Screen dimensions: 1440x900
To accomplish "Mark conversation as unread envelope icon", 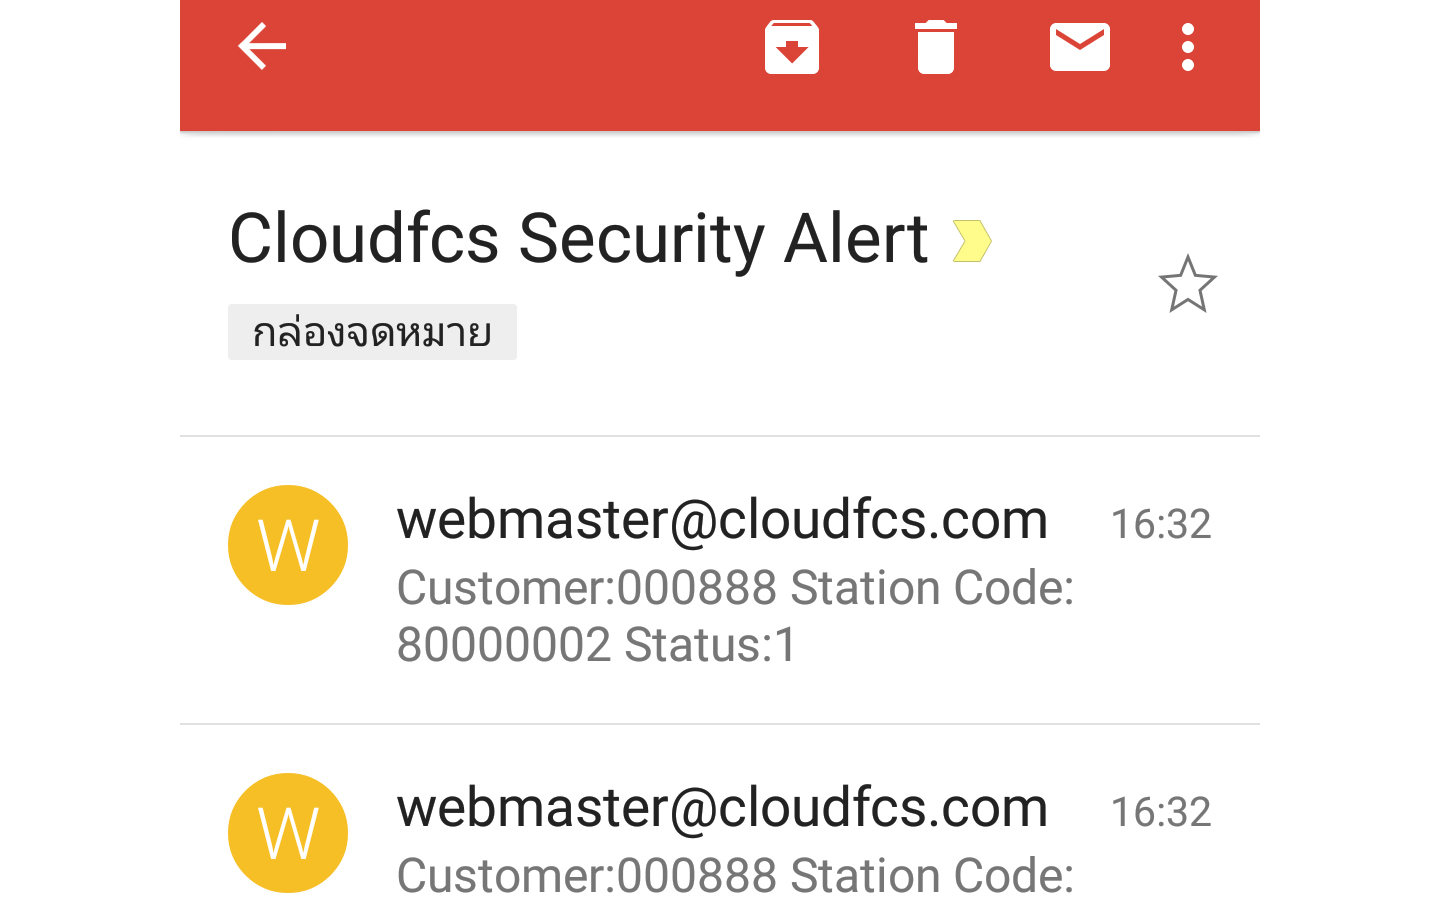I will click(1080, 47).
